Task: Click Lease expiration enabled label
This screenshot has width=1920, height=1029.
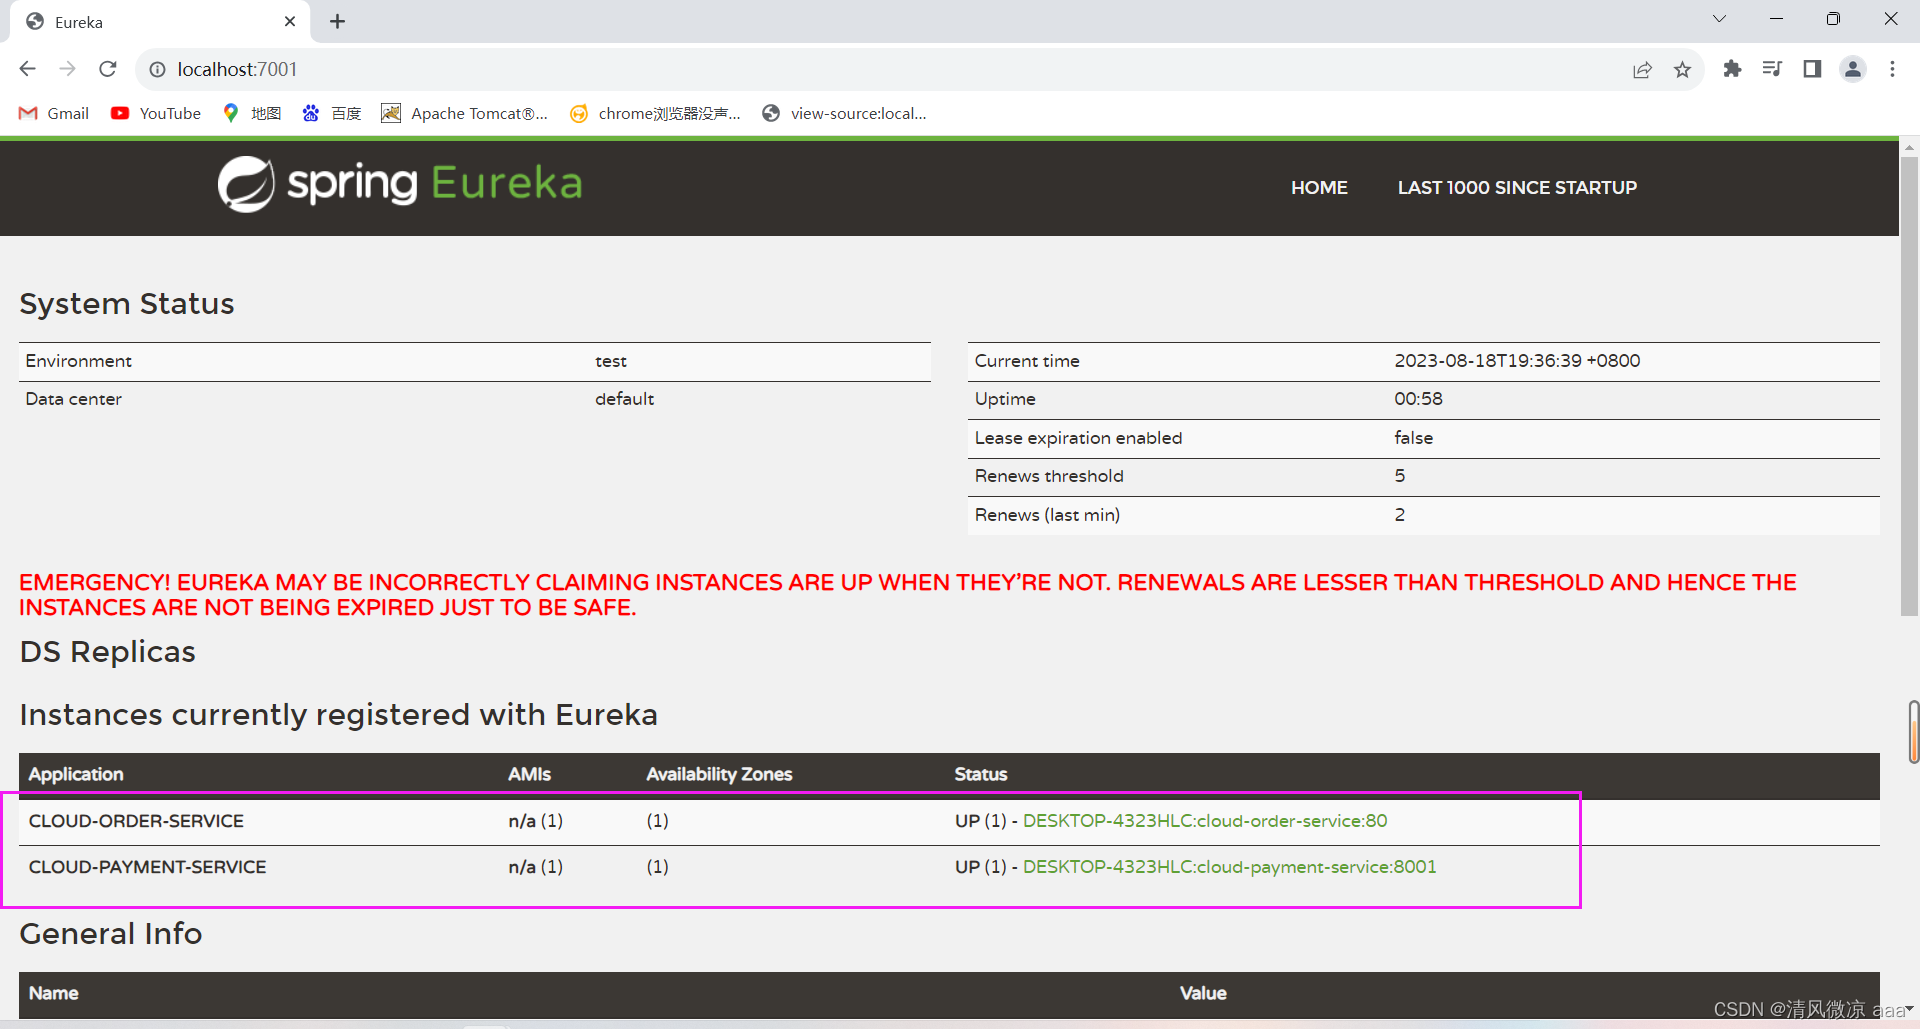Action: [x=1078, y=437]
